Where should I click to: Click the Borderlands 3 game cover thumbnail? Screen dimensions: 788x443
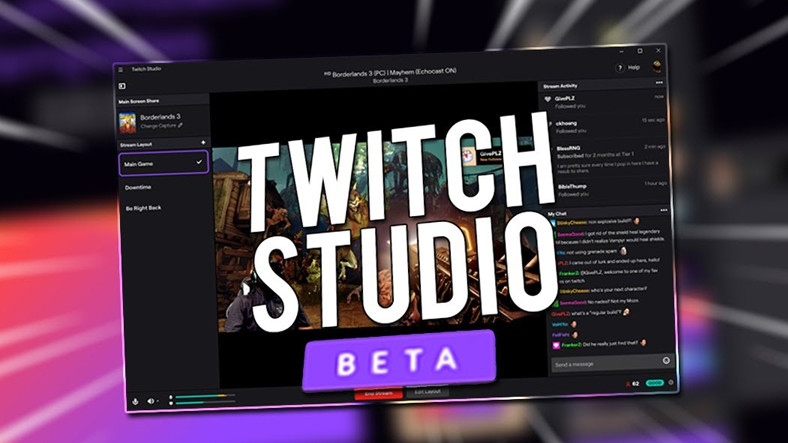[x=128, y=123]
